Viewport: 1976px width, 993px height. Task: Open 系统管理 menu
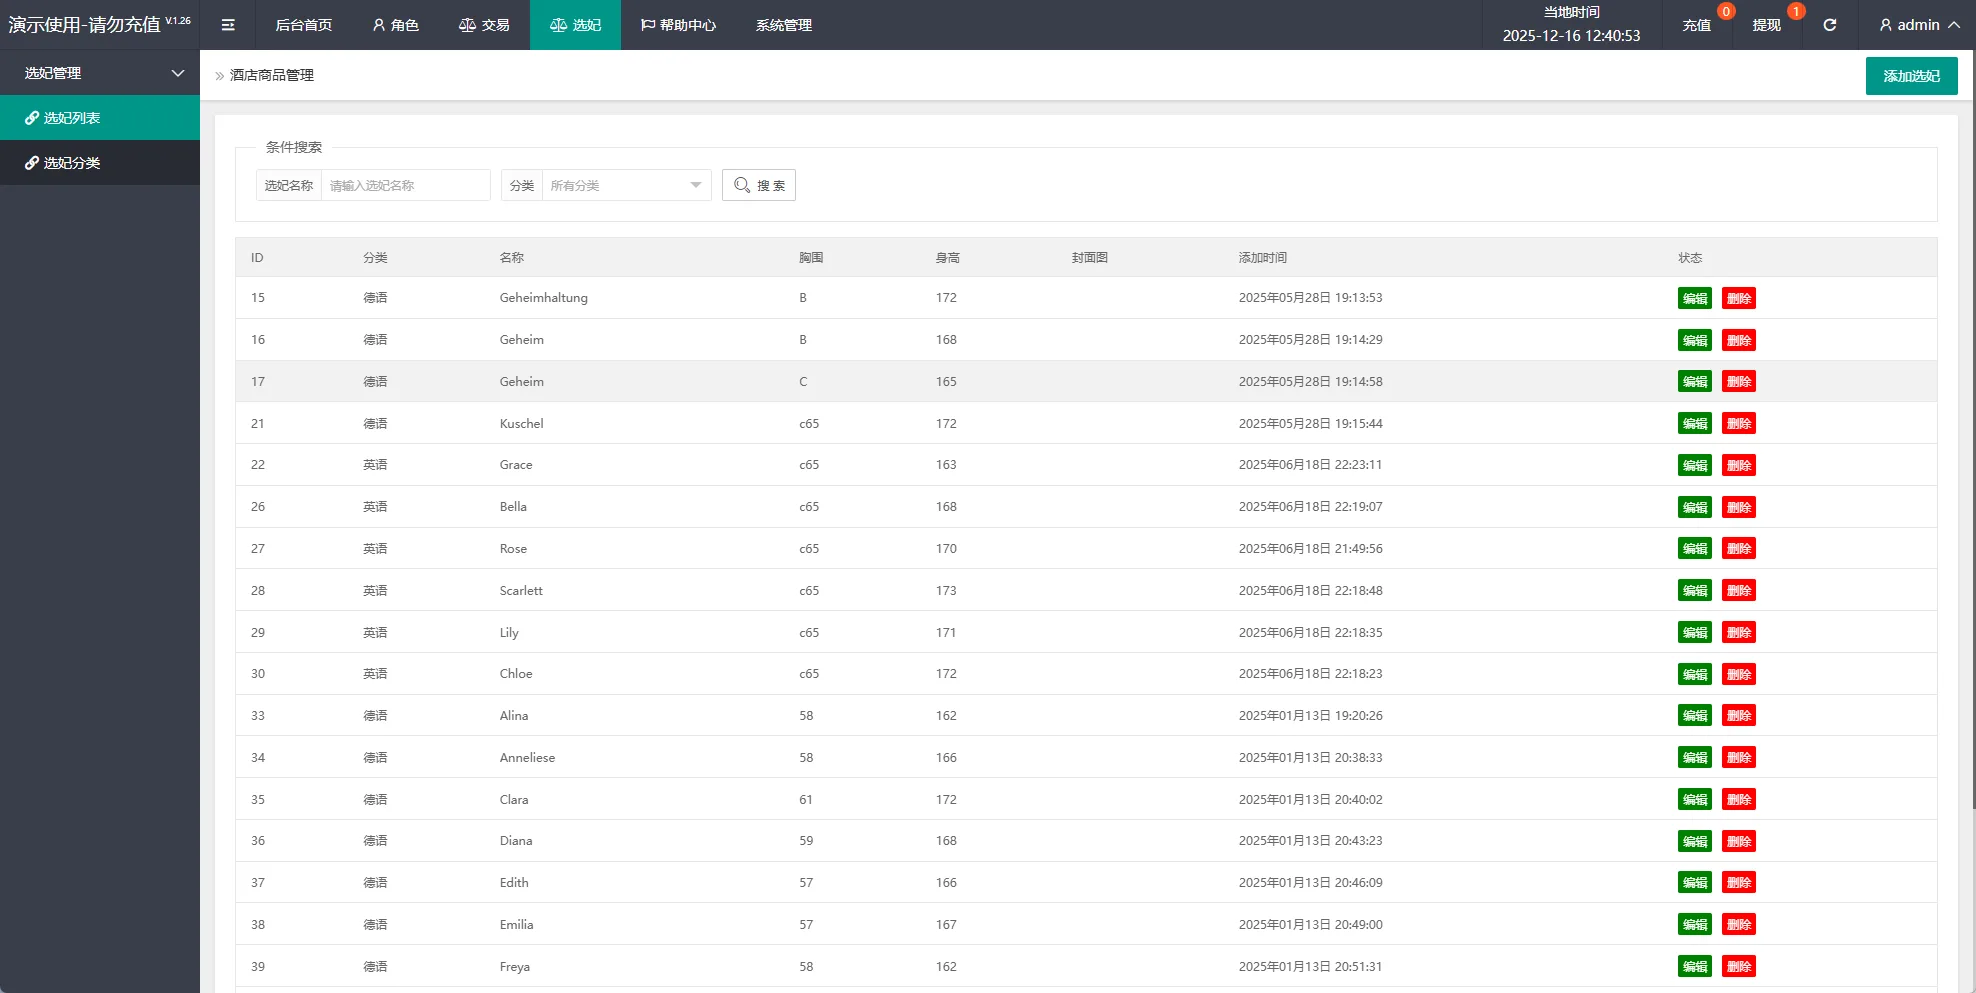[783, 25]
